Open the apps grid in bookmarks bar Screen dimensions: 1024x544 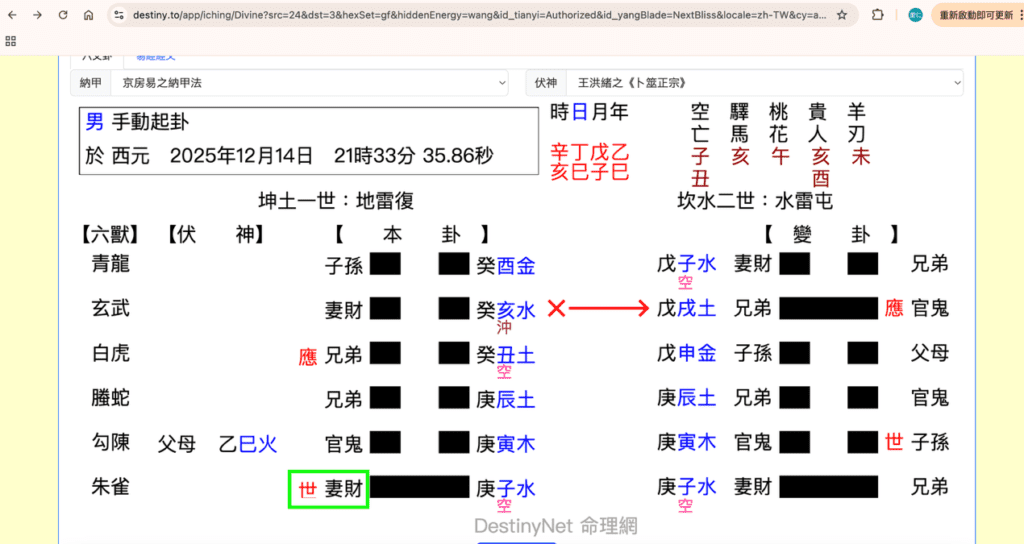pyautogui.click(x=11, y=41)
